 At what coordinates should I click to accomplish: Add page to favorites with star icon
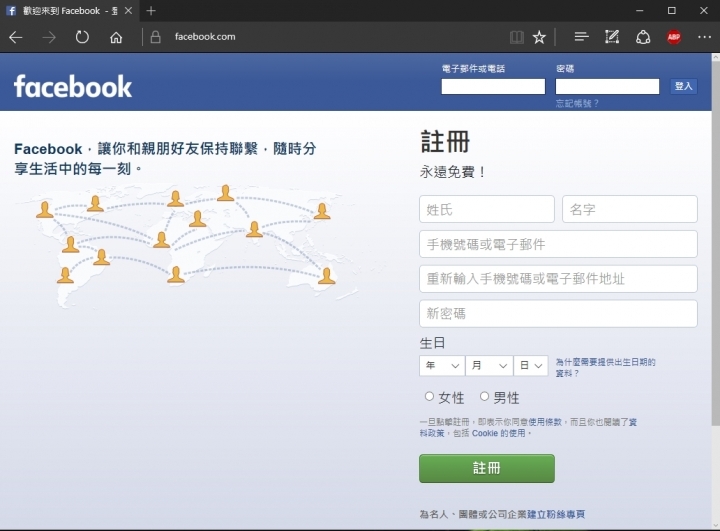[539, 37]
